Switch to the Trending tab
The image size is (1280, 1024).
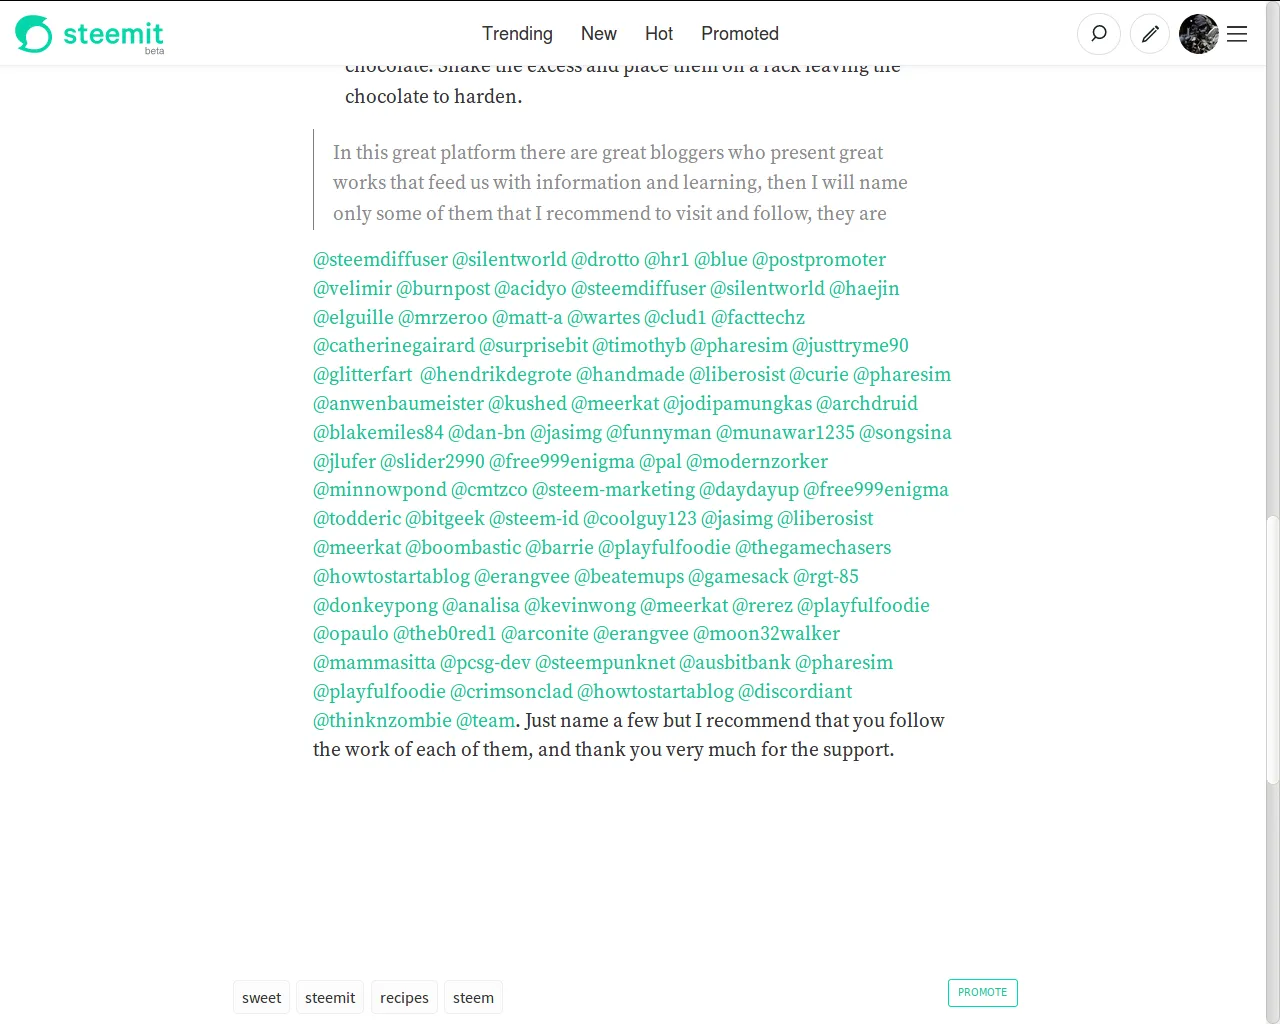517,34
